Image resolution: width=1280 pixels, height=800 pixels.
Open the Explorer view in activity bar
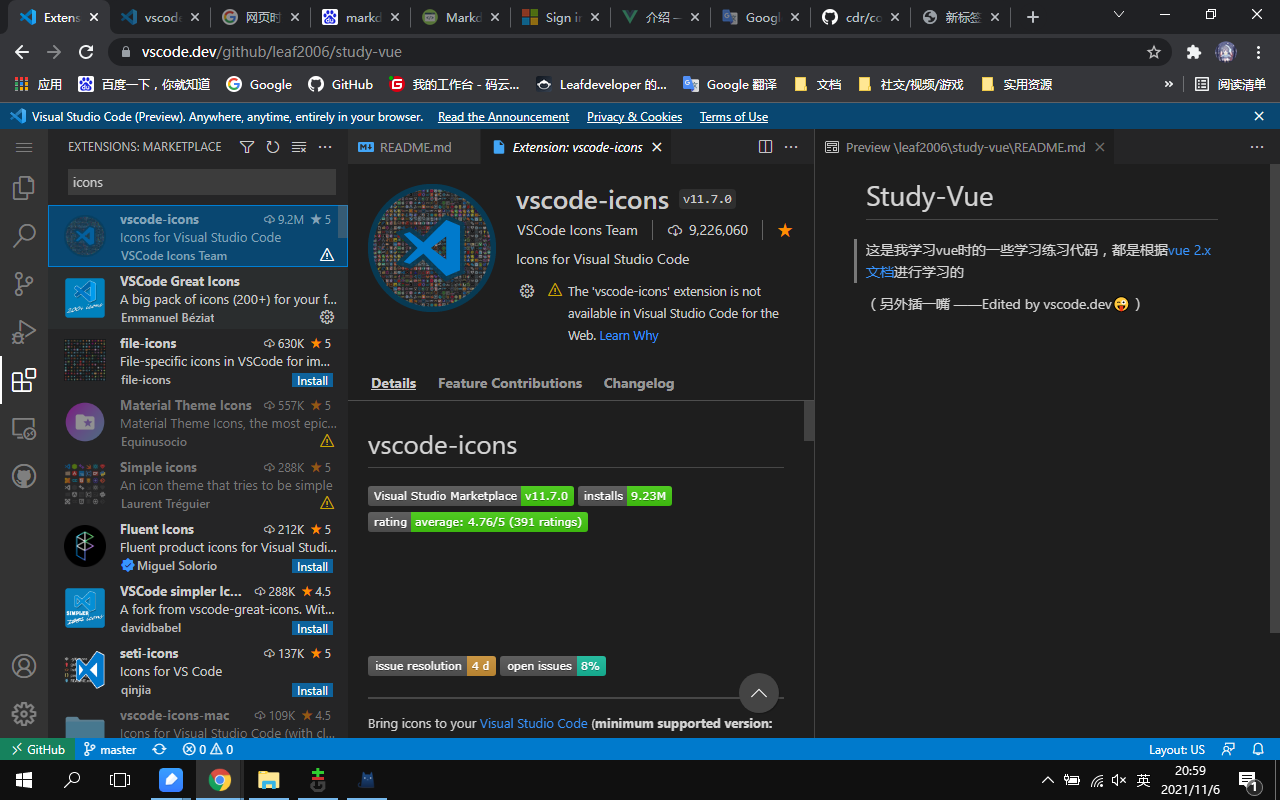(24, 188)
